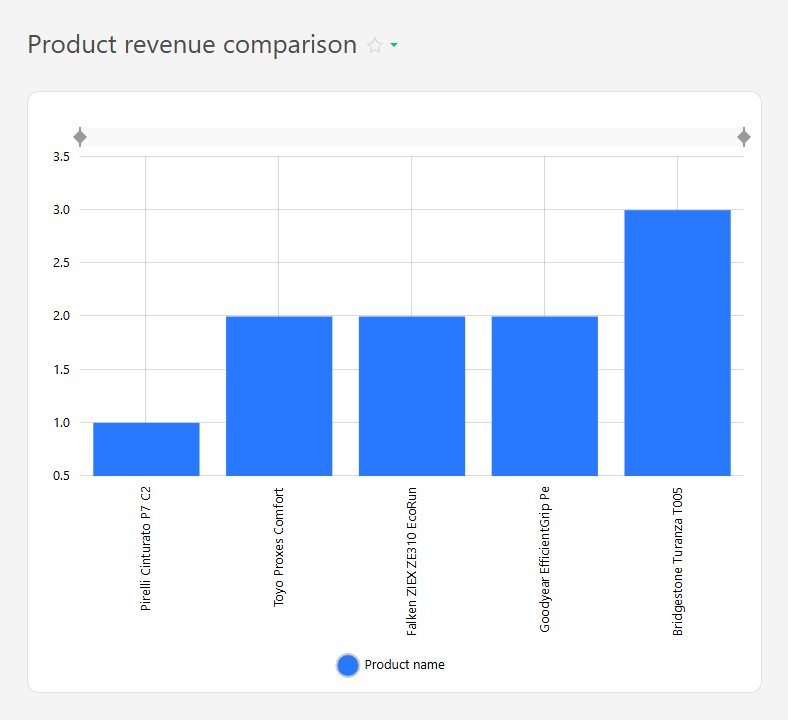Click the Bridgestone Turanza T005 axis label
This screenshot has width=788, height=720.
click(x=677, y=562)
